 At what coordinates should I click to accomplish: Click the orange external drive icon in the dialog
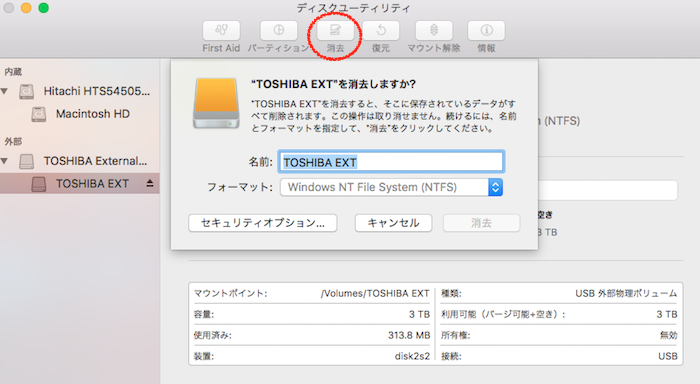216,104
